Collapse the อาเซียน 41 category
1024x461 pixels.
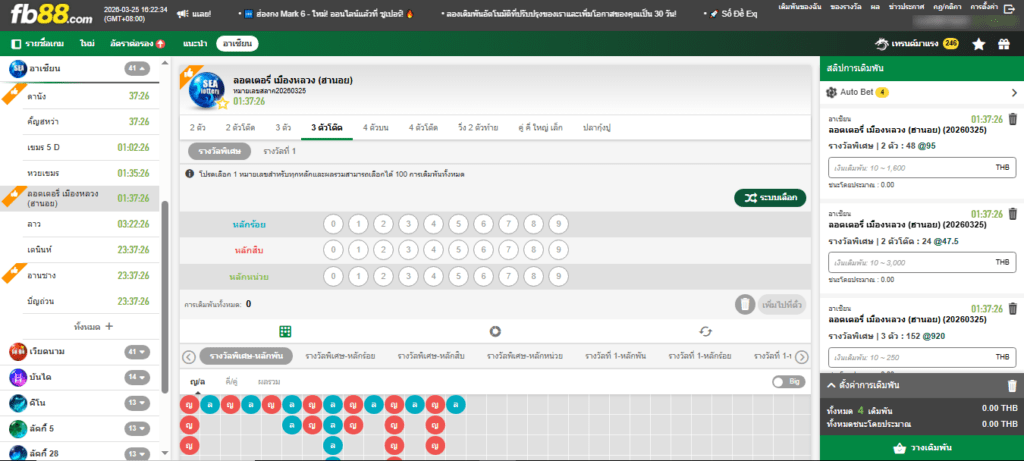[x=137, y=67]
